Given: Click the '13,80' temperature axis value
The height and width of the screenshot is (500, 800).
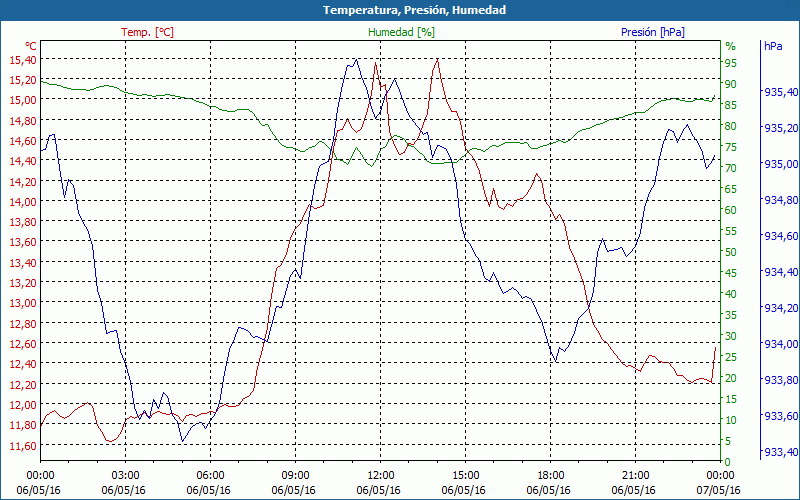Looking at the screenshot, I should [23, 222].
